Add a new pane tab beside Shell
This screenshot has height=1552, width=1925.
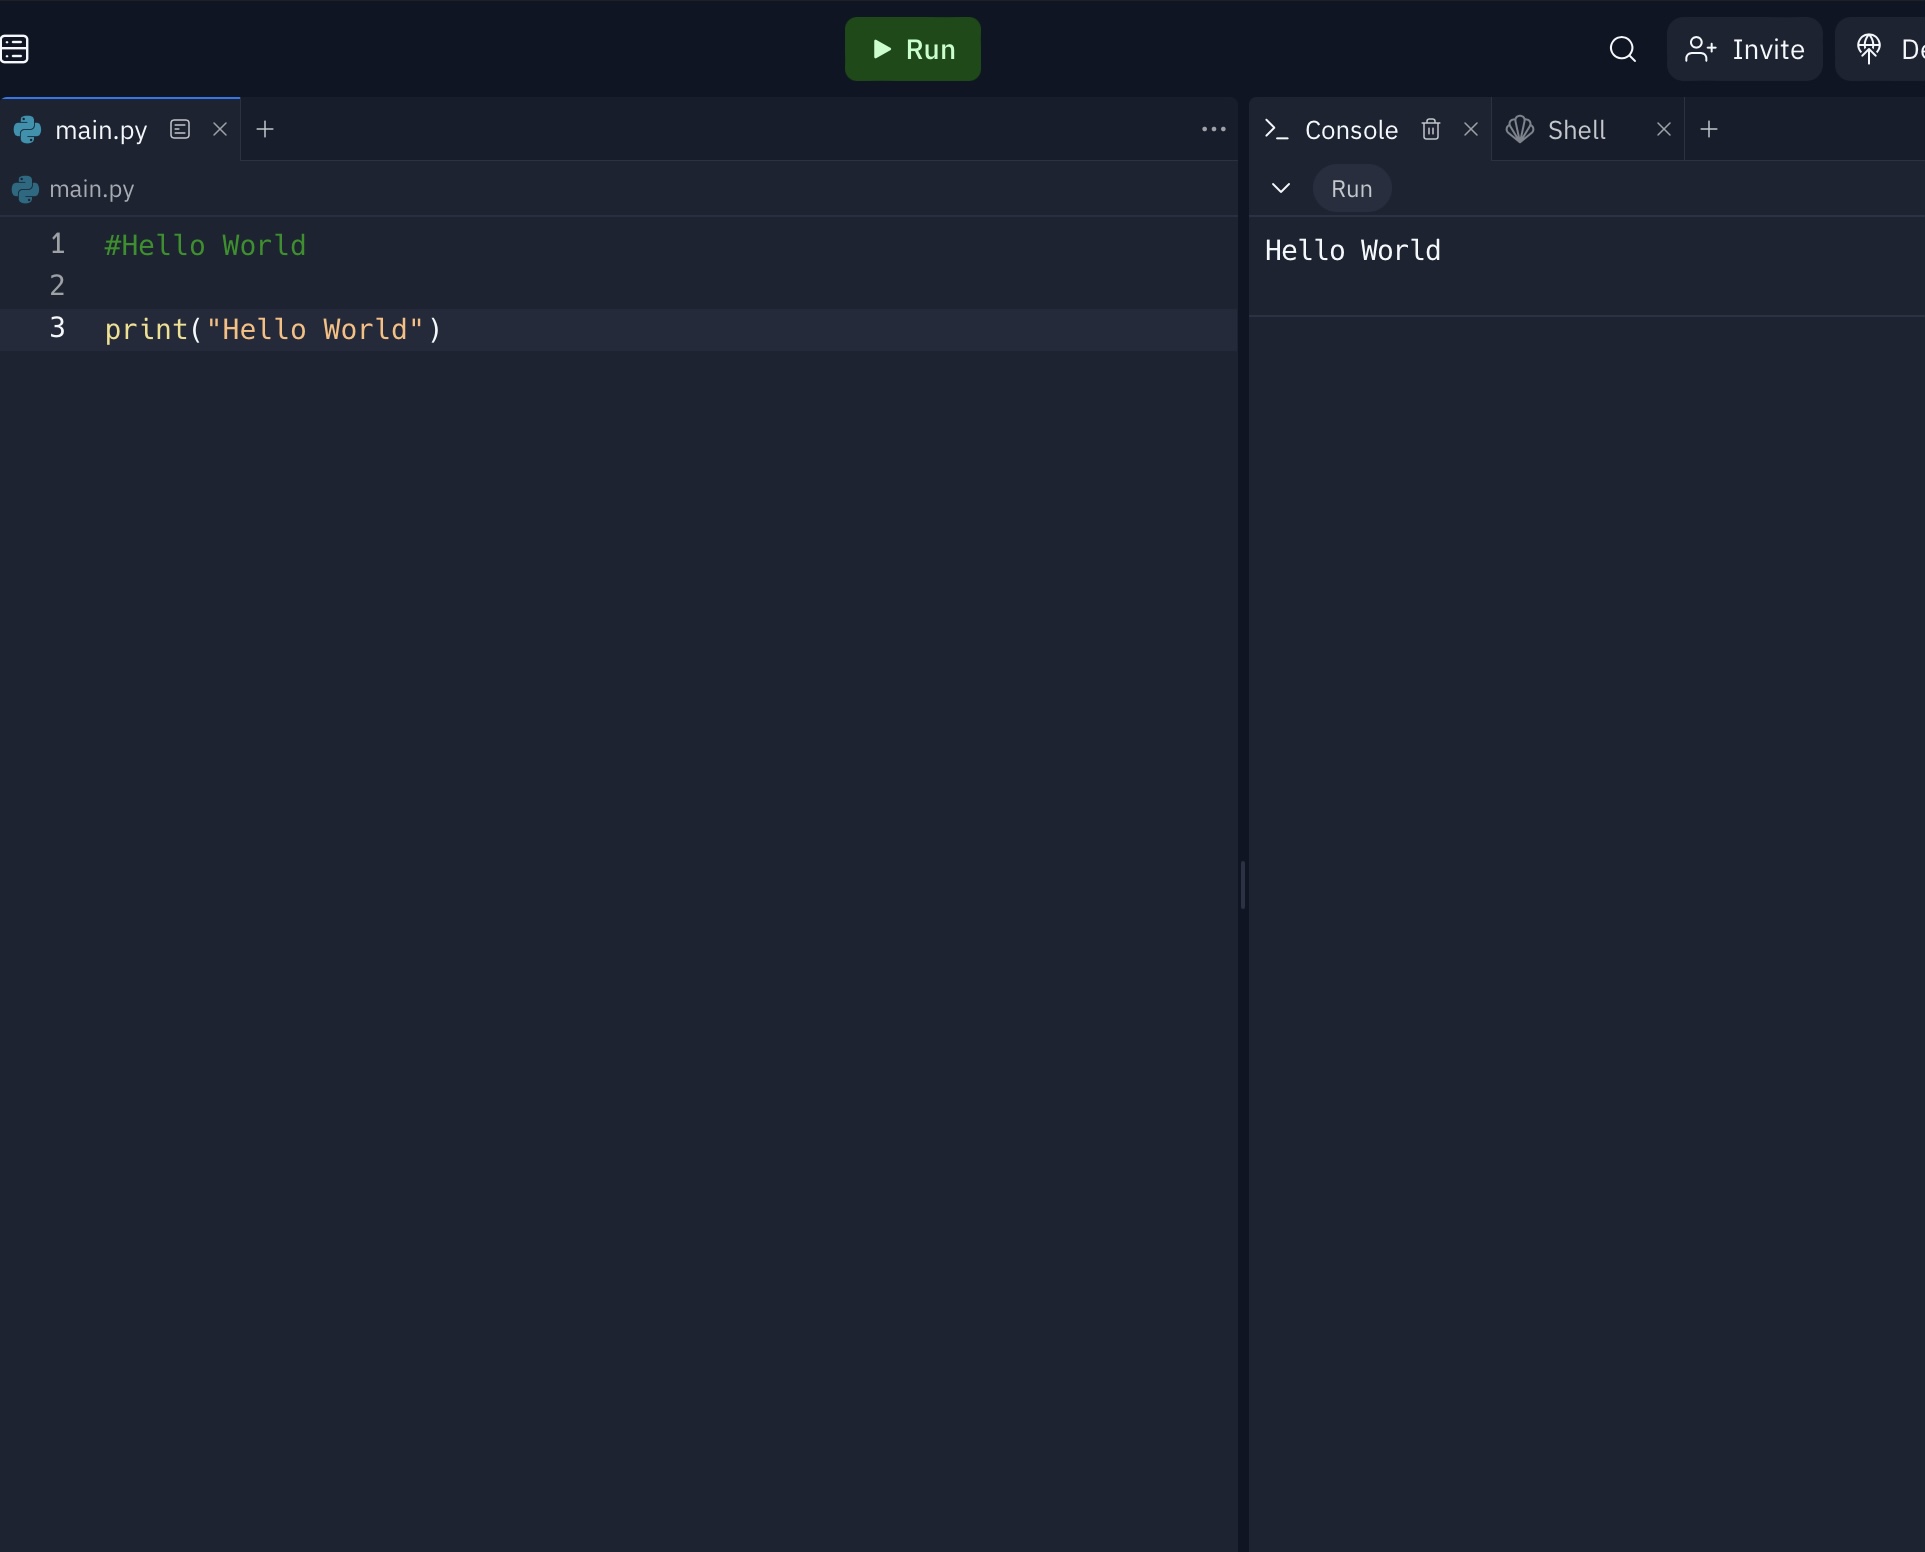[1709, 129]
